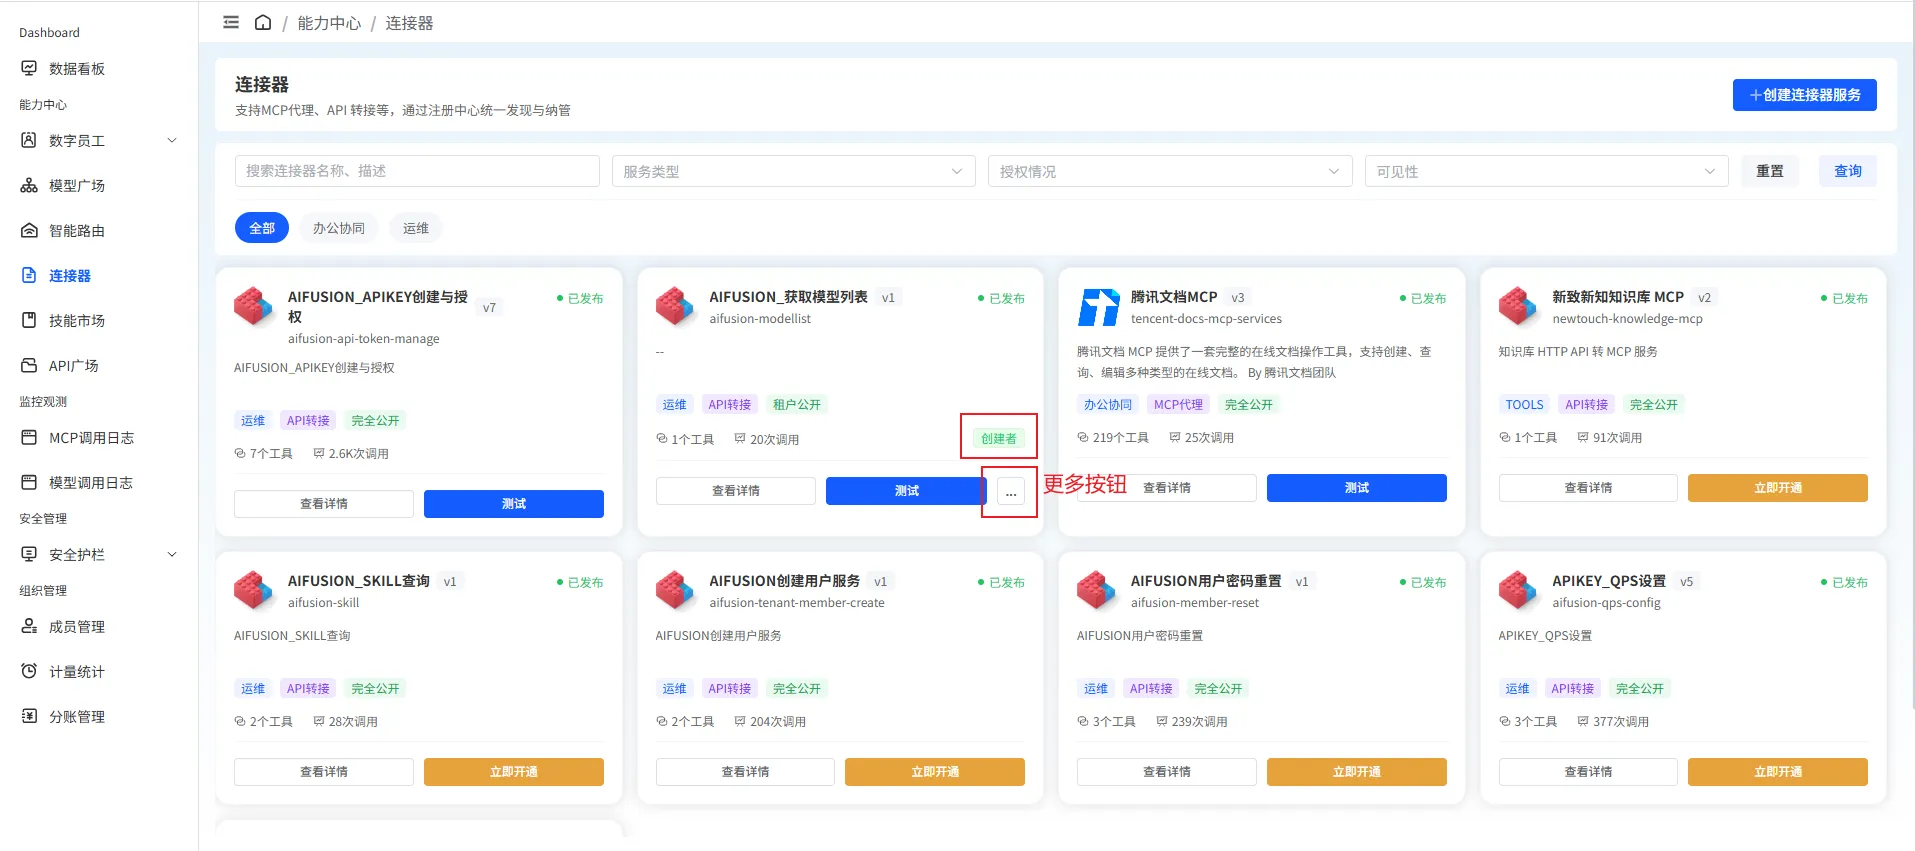The height and width of the screenshot is (851, 1915).
Task: Open MCP调用日志 in the sidebar
Action: coord(91,437)
